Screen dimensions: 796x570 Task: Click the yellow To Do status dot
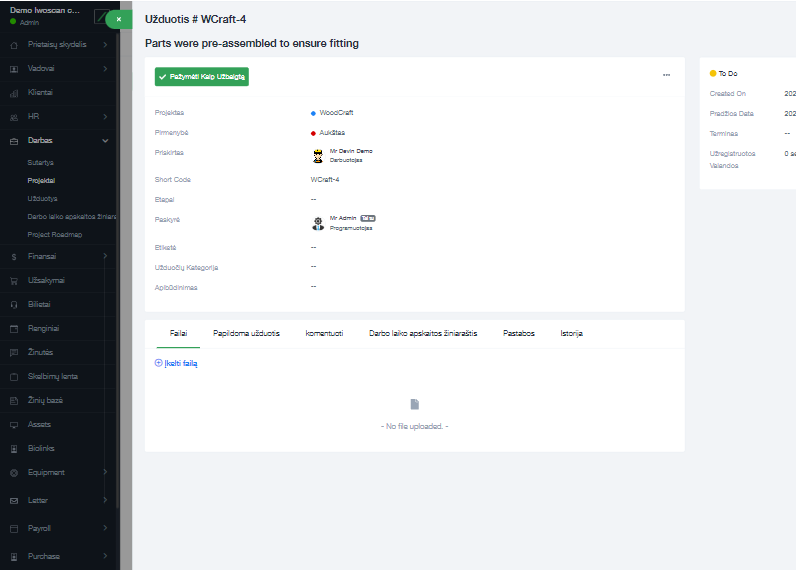712,74
